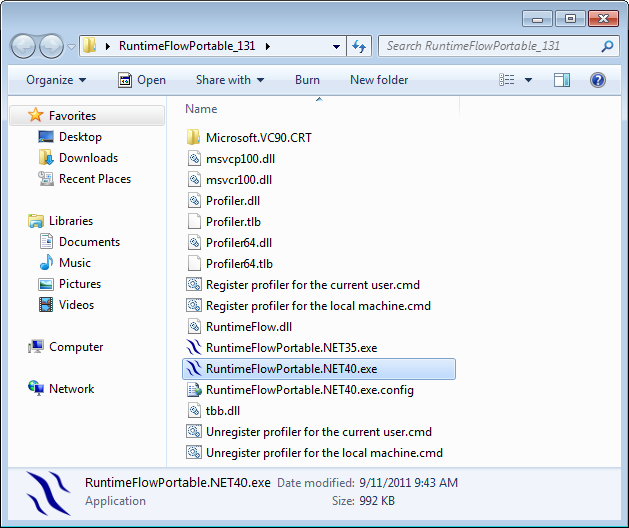Type in the Search RuntimeFlowPortable_131 field
The height and width of the screenshot is (528, 629).
tap(490, 46)
